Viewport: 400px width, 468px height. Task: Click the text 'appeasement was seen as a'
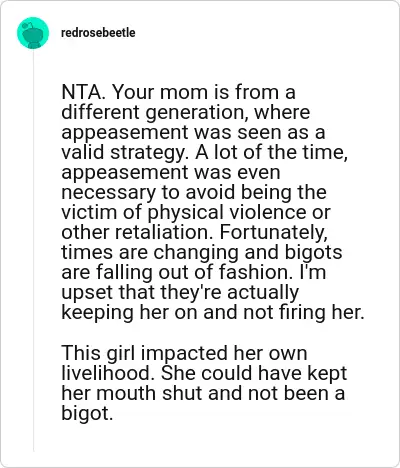193,132
